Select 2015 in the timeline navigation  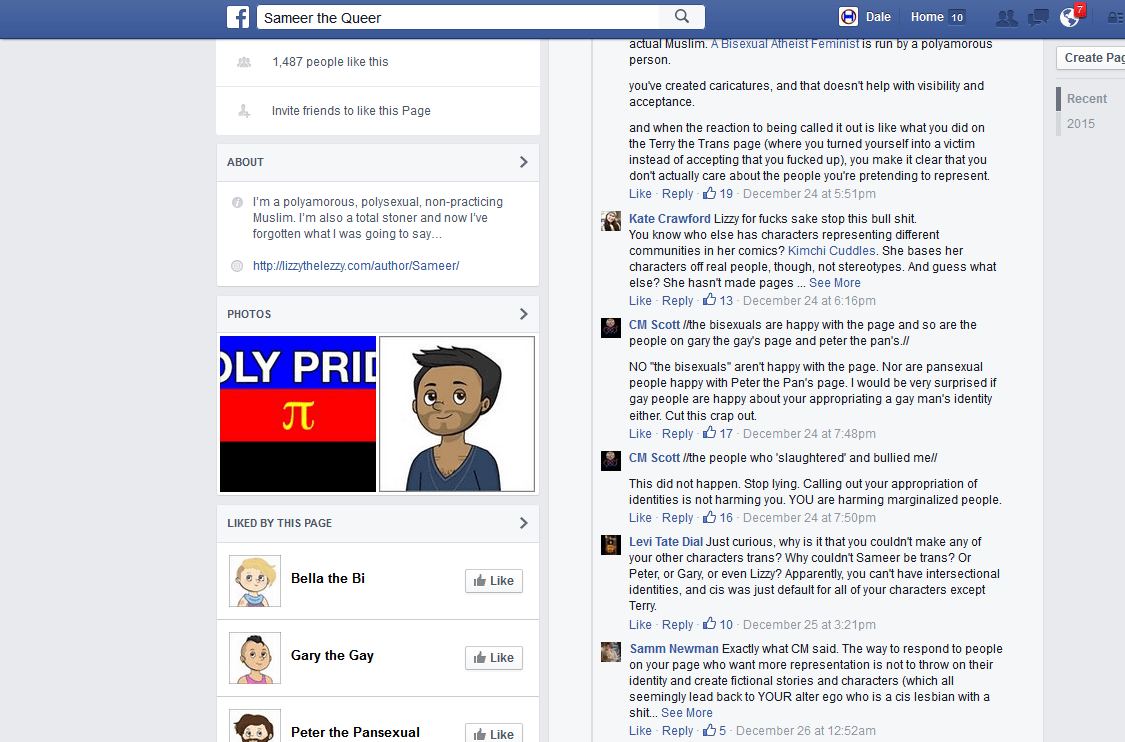(x=1081, y=123)
